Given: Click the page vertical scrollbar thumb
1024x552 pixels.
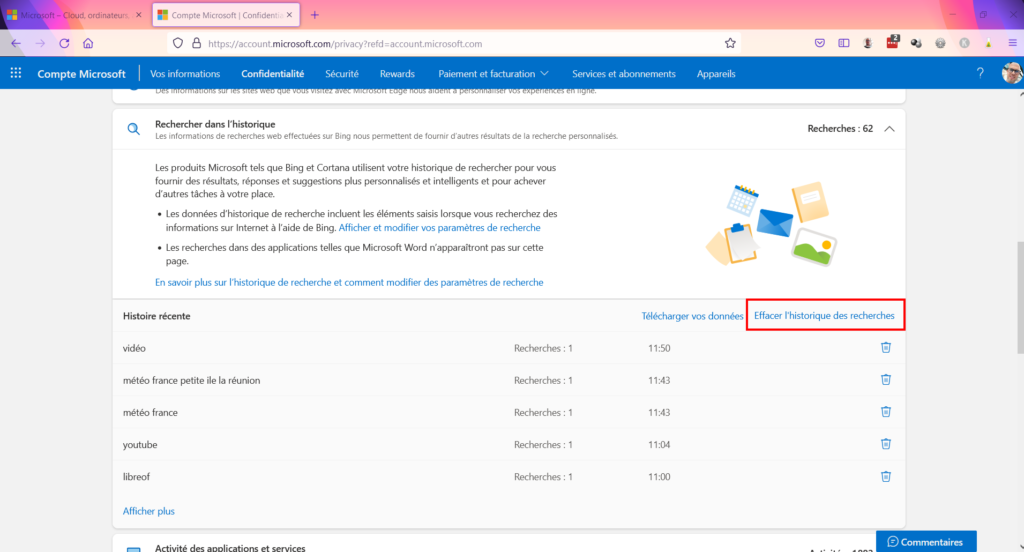Looking at the screenshot, I should (x=1020, y=298).
